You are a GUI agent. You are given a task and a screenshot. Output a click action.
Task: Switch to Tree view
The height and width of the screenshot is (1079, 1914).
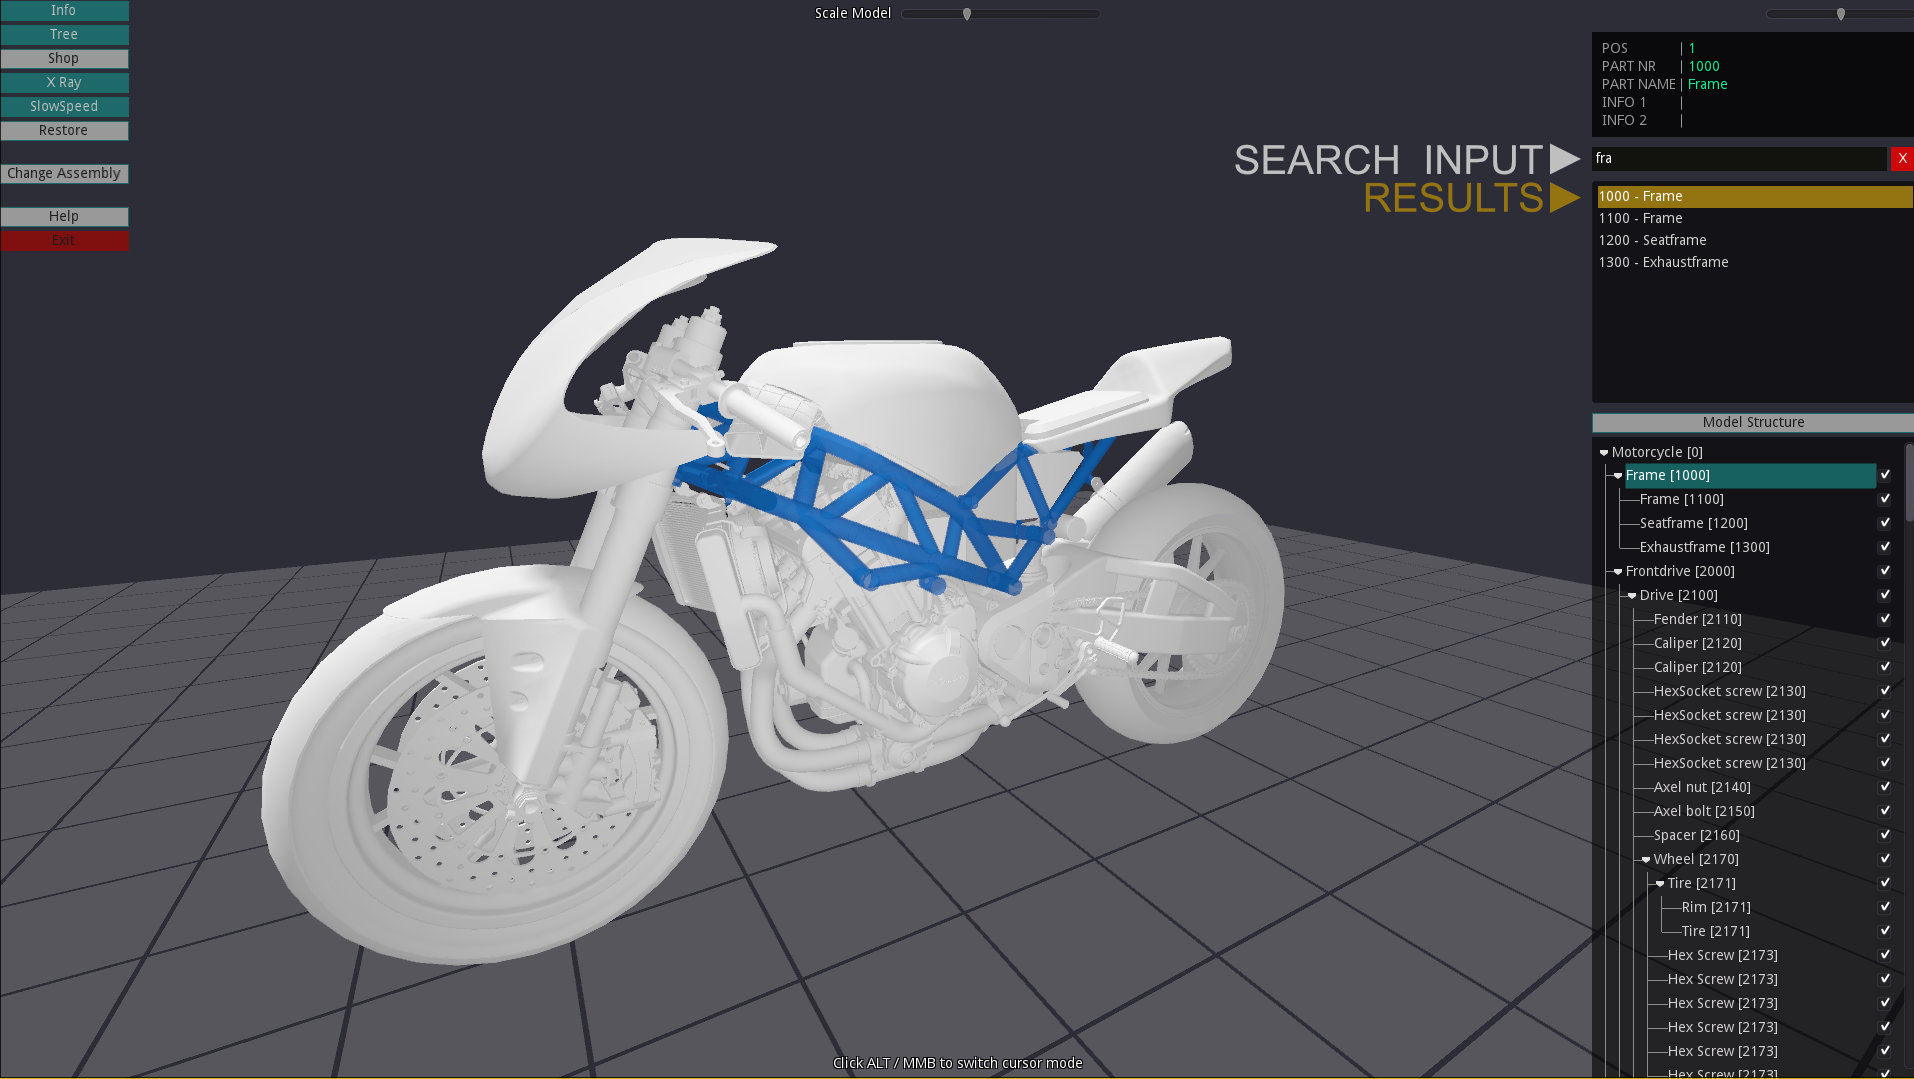(64, 34)
